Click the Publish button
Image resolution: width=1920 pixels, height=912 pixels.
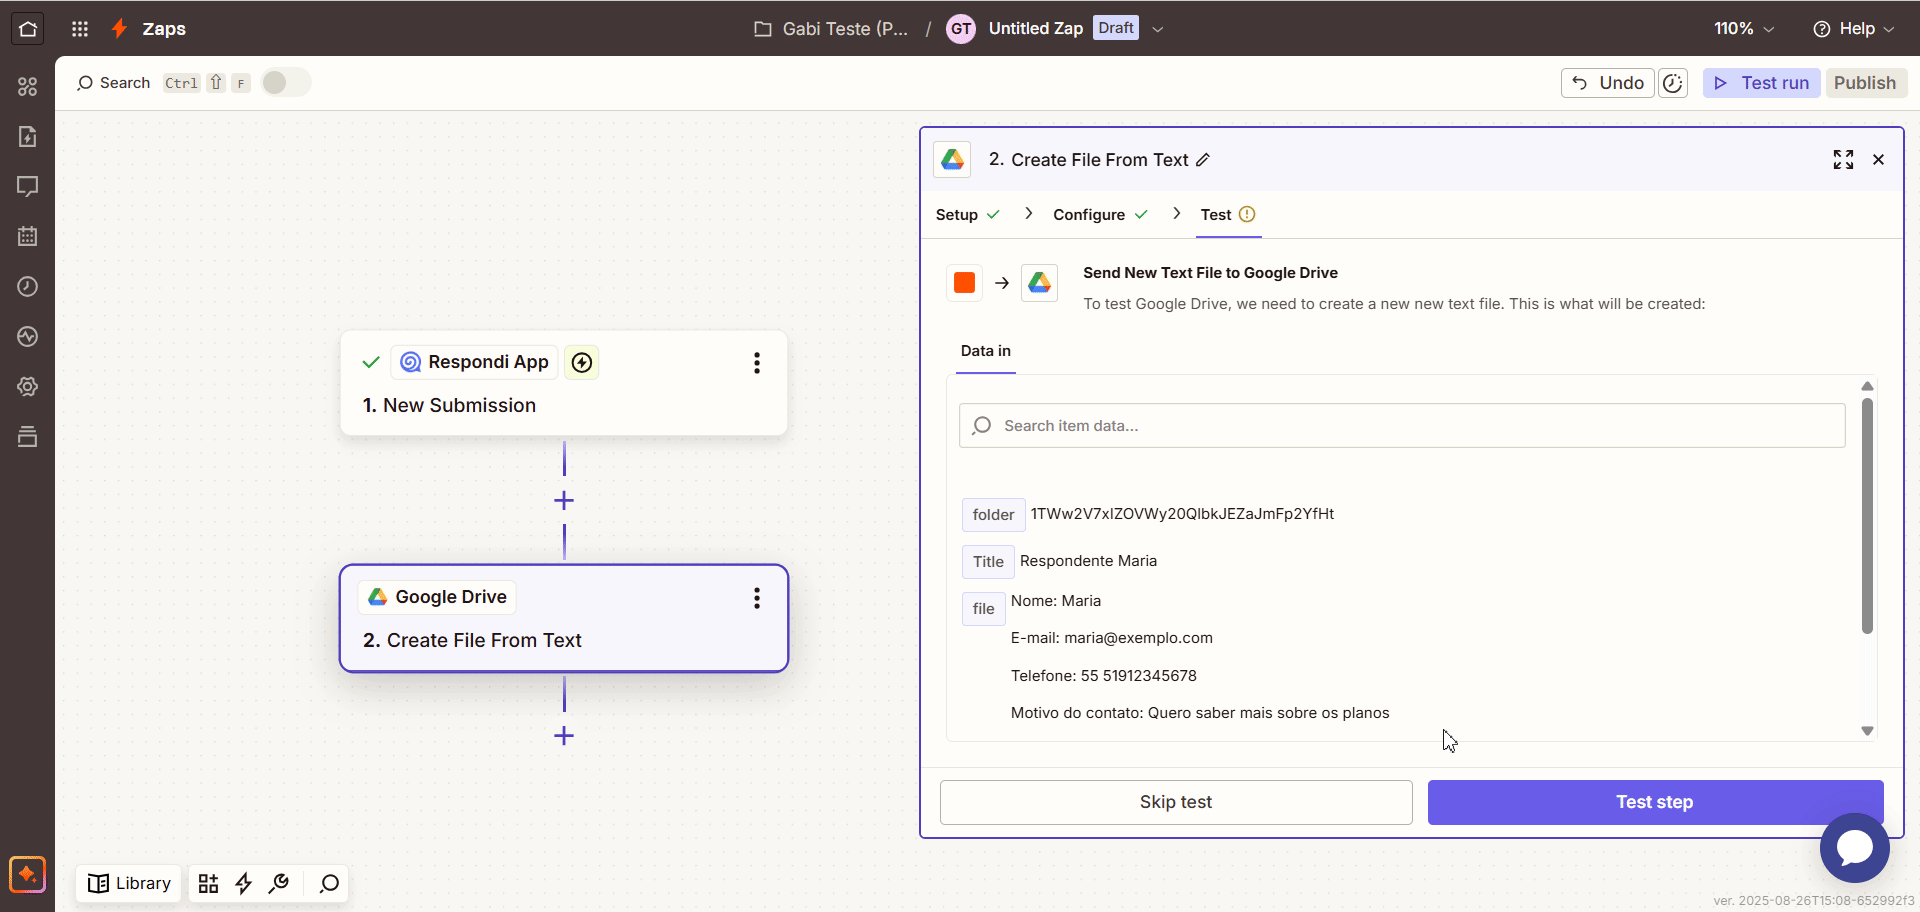pyautogui.click(x=1865, y=83)
